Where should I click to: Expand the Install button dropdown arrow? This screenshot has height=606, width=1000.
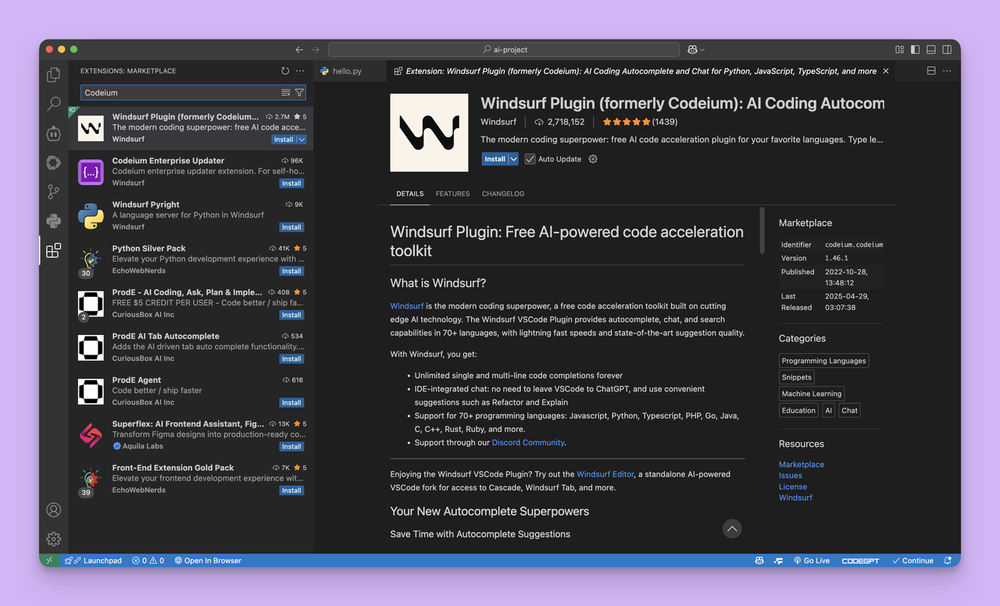(511, 158)
